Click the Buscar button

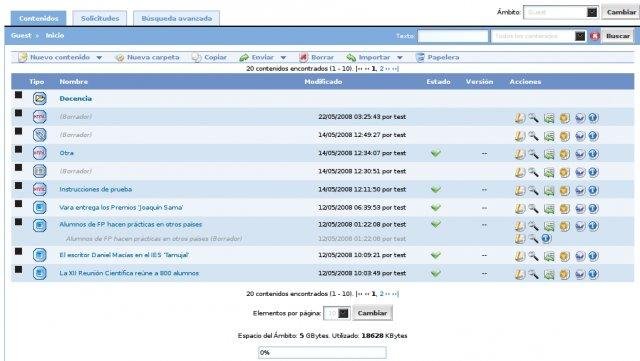coord(618,36)
